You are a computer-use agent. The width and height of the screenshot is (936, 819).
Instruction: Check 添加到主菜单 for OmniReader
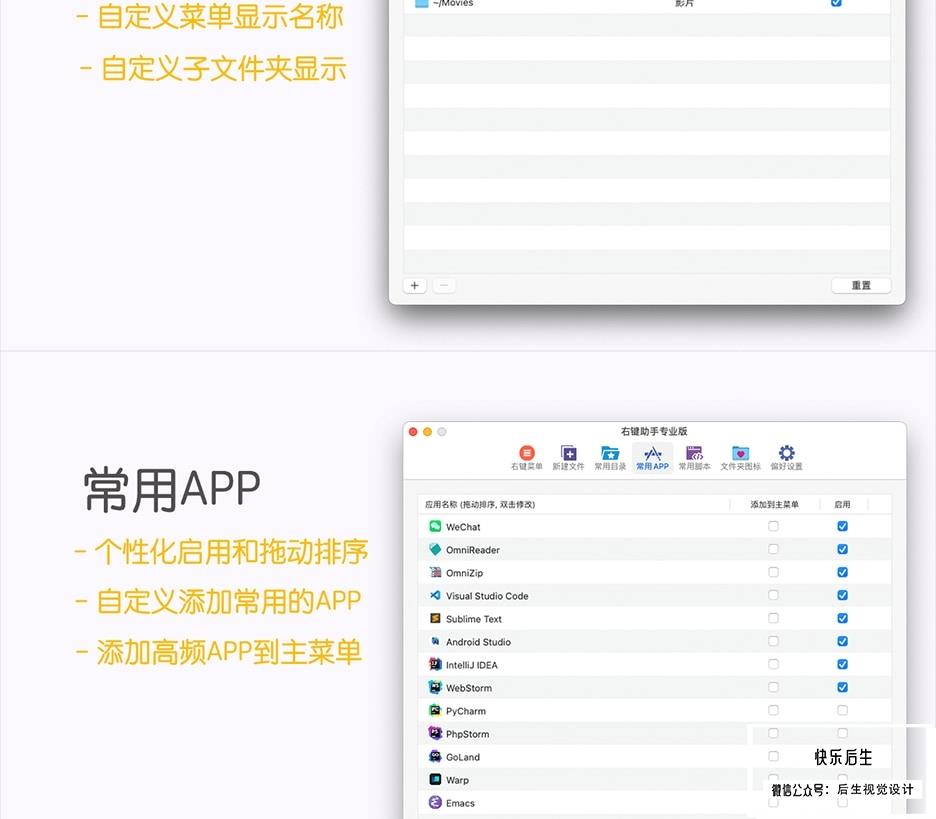[773, 549]
